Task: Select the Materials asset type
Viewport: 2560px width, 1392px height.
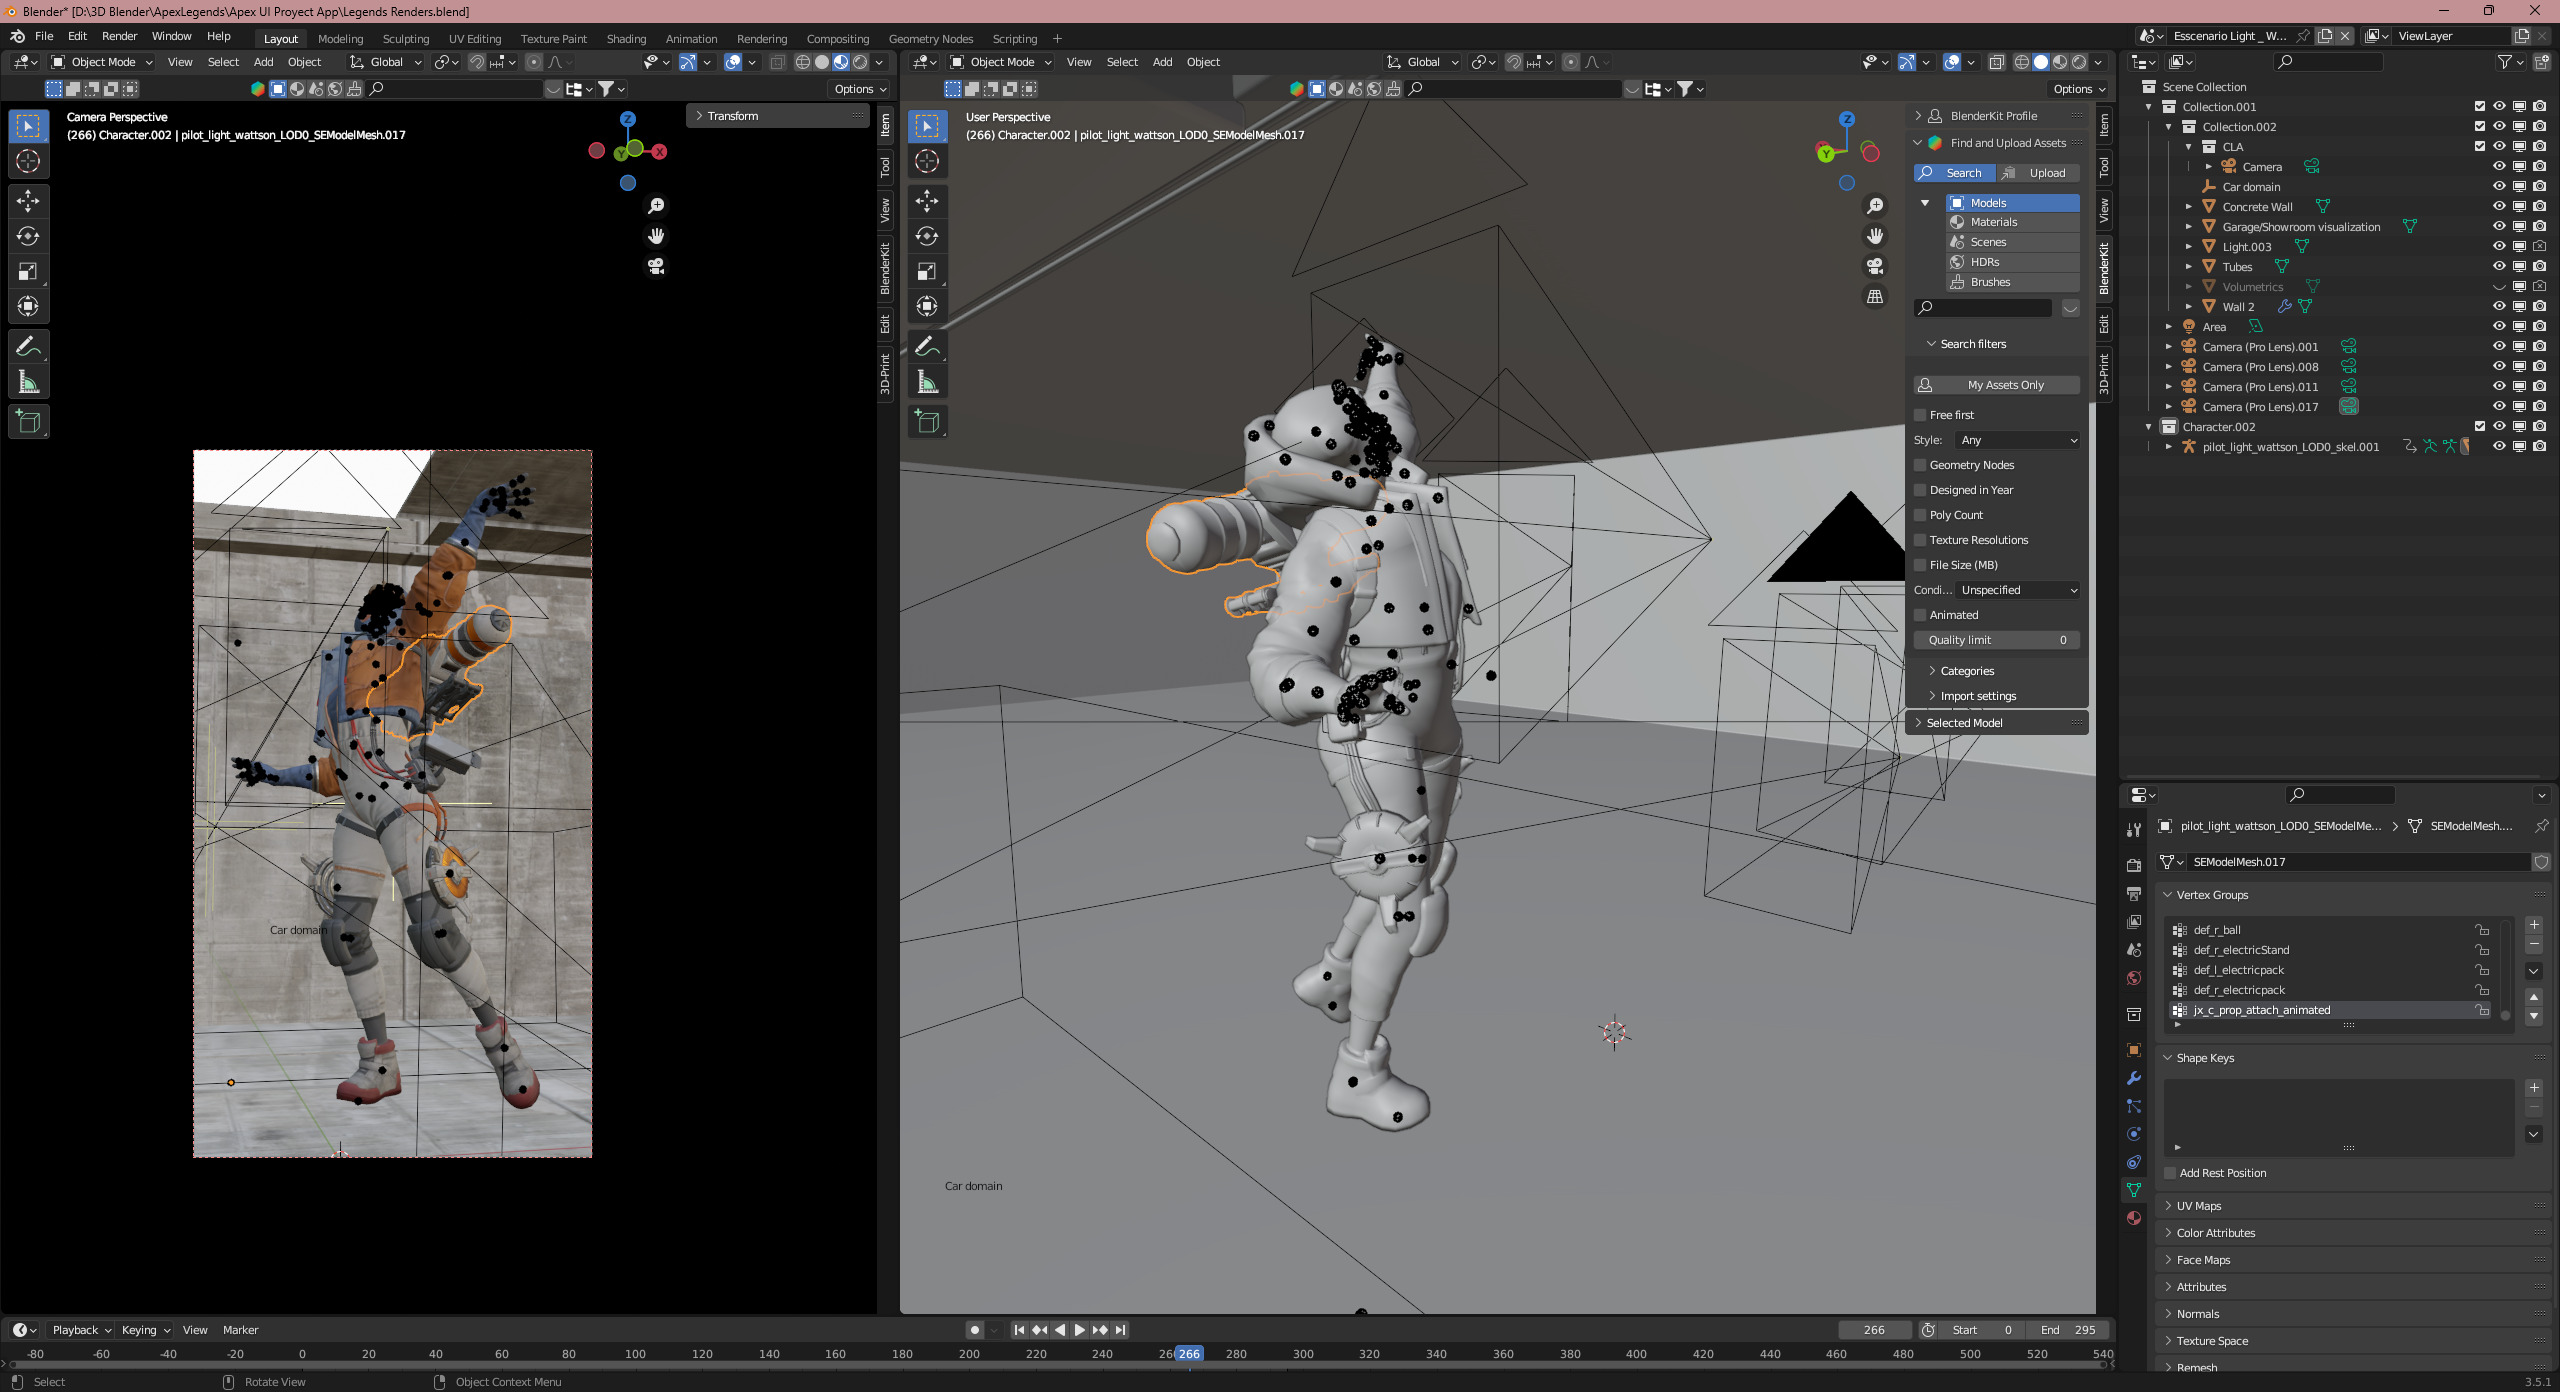Action: pos(2013,222)
